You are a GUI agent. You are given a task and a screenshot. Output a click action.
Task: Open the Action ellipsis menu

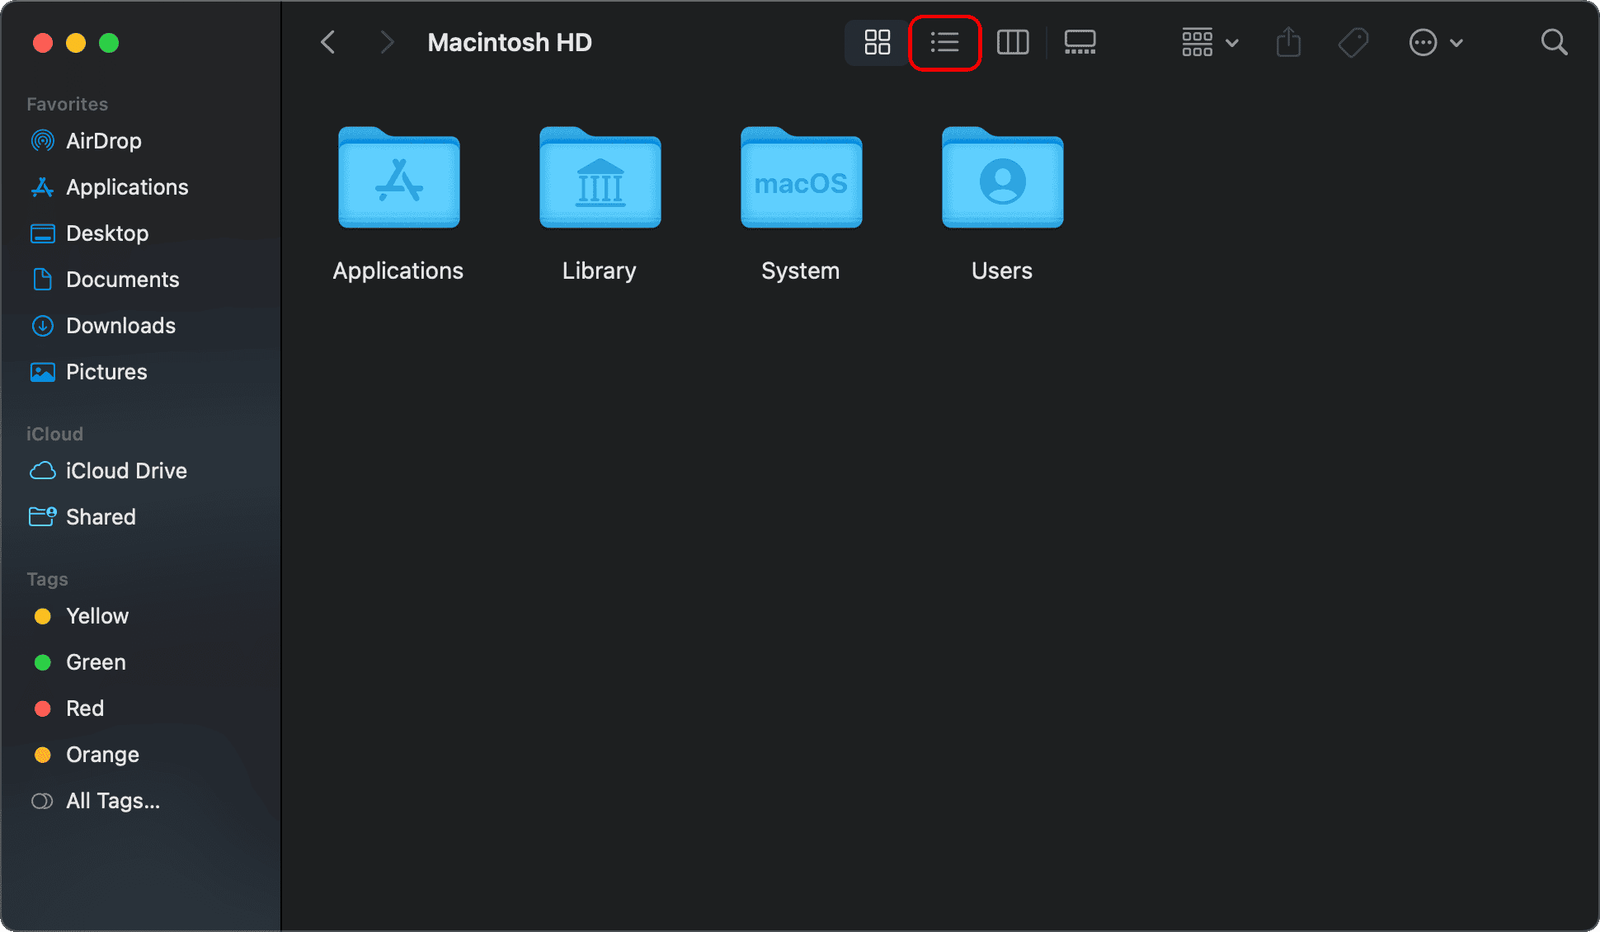(1436, 42)
